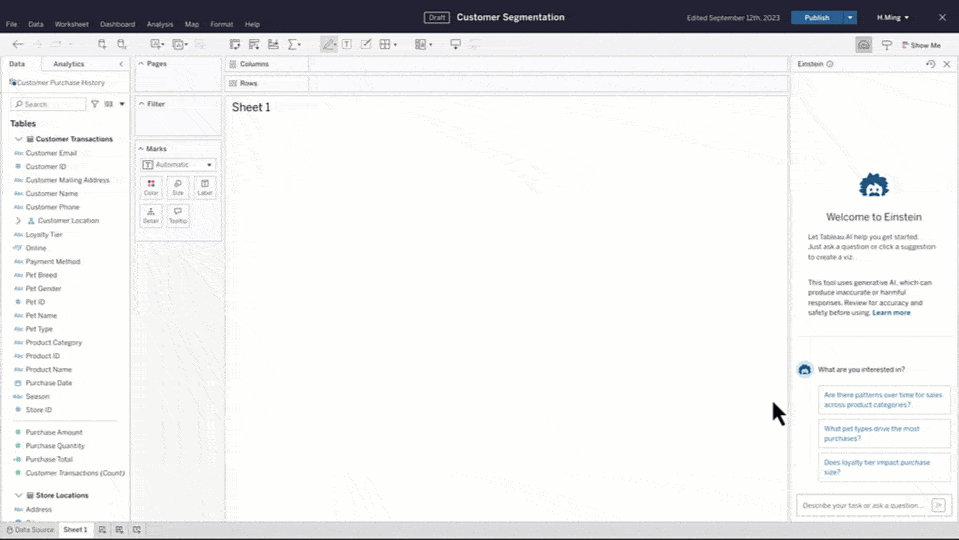
Task: Open the Show Me panel
Action: [x=921, y=45]
